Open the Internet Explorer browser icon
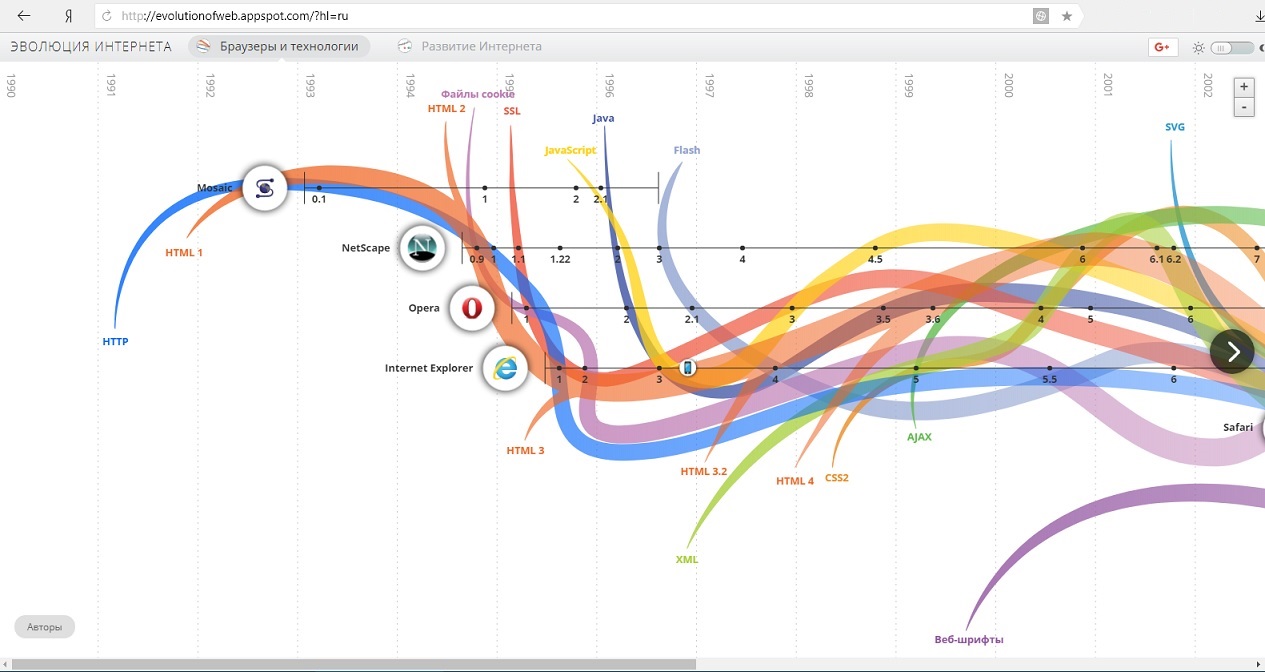The image size is (1265, 672). tap(506, 368)
